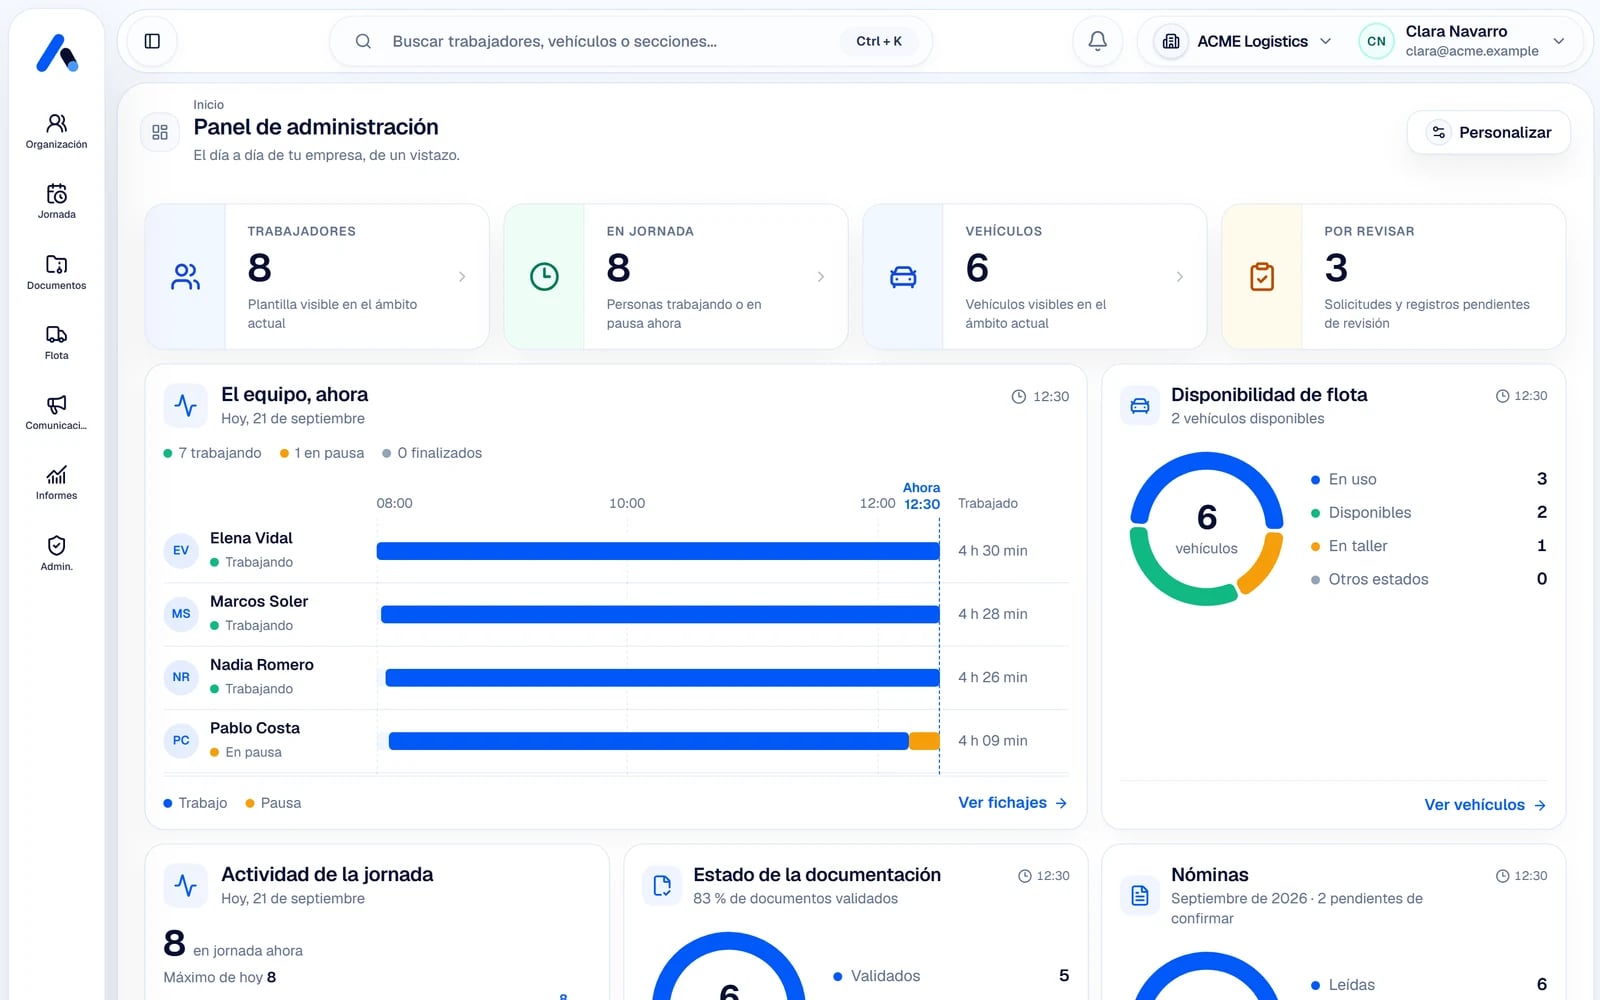Click the Trabajadores people icon

click(x=186, y=277)
